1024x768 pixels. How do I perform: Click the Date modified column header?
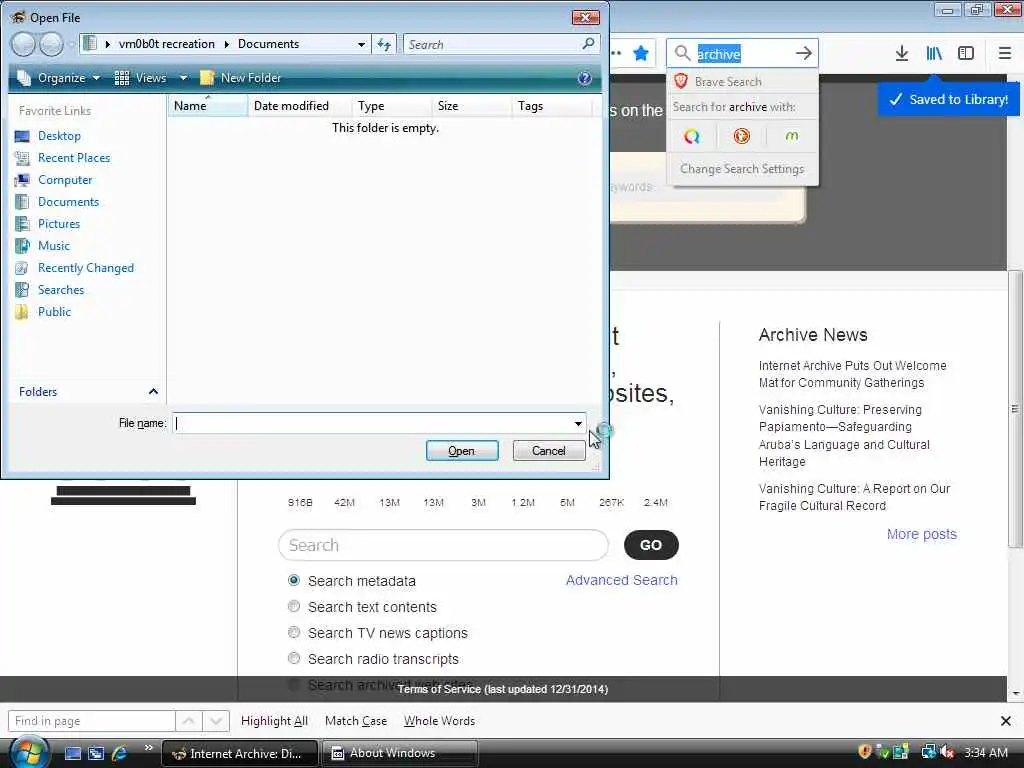tap(300, 106)
